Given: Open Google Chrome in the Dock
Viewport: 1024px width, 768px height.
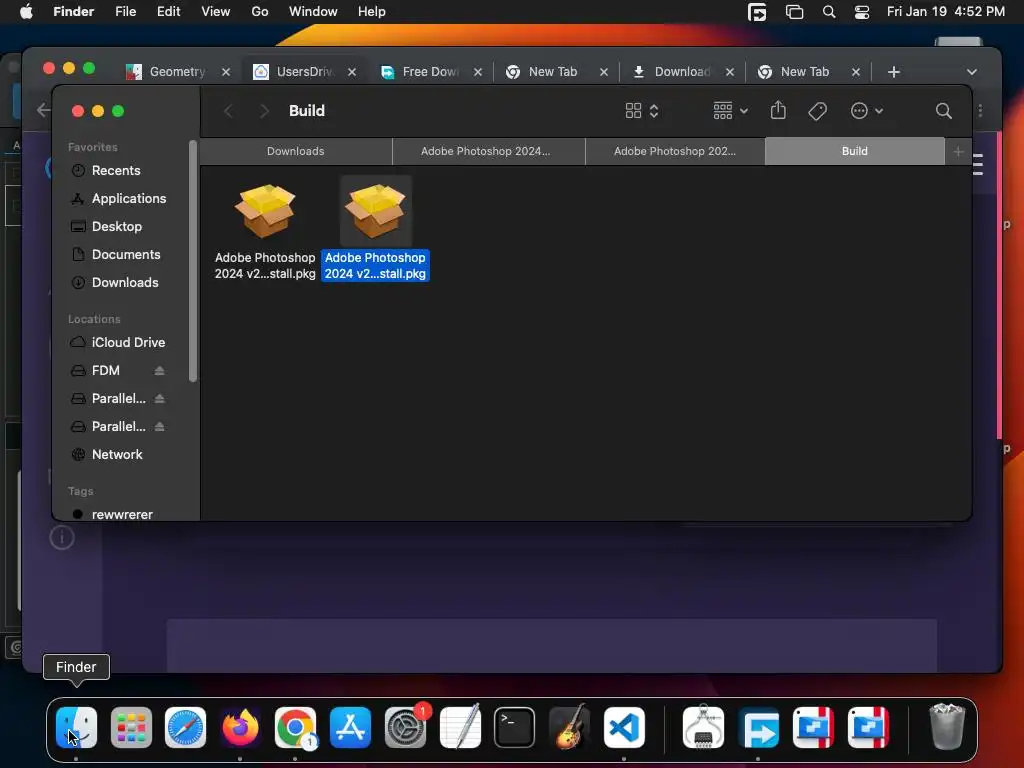Looking at the screenshot, I should (x=295, y=728).
